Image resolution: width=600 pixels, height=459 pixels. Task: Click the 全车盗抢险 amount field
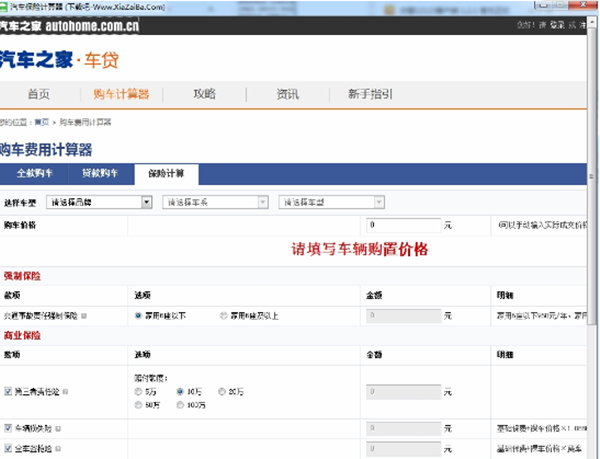coord(404,448)
